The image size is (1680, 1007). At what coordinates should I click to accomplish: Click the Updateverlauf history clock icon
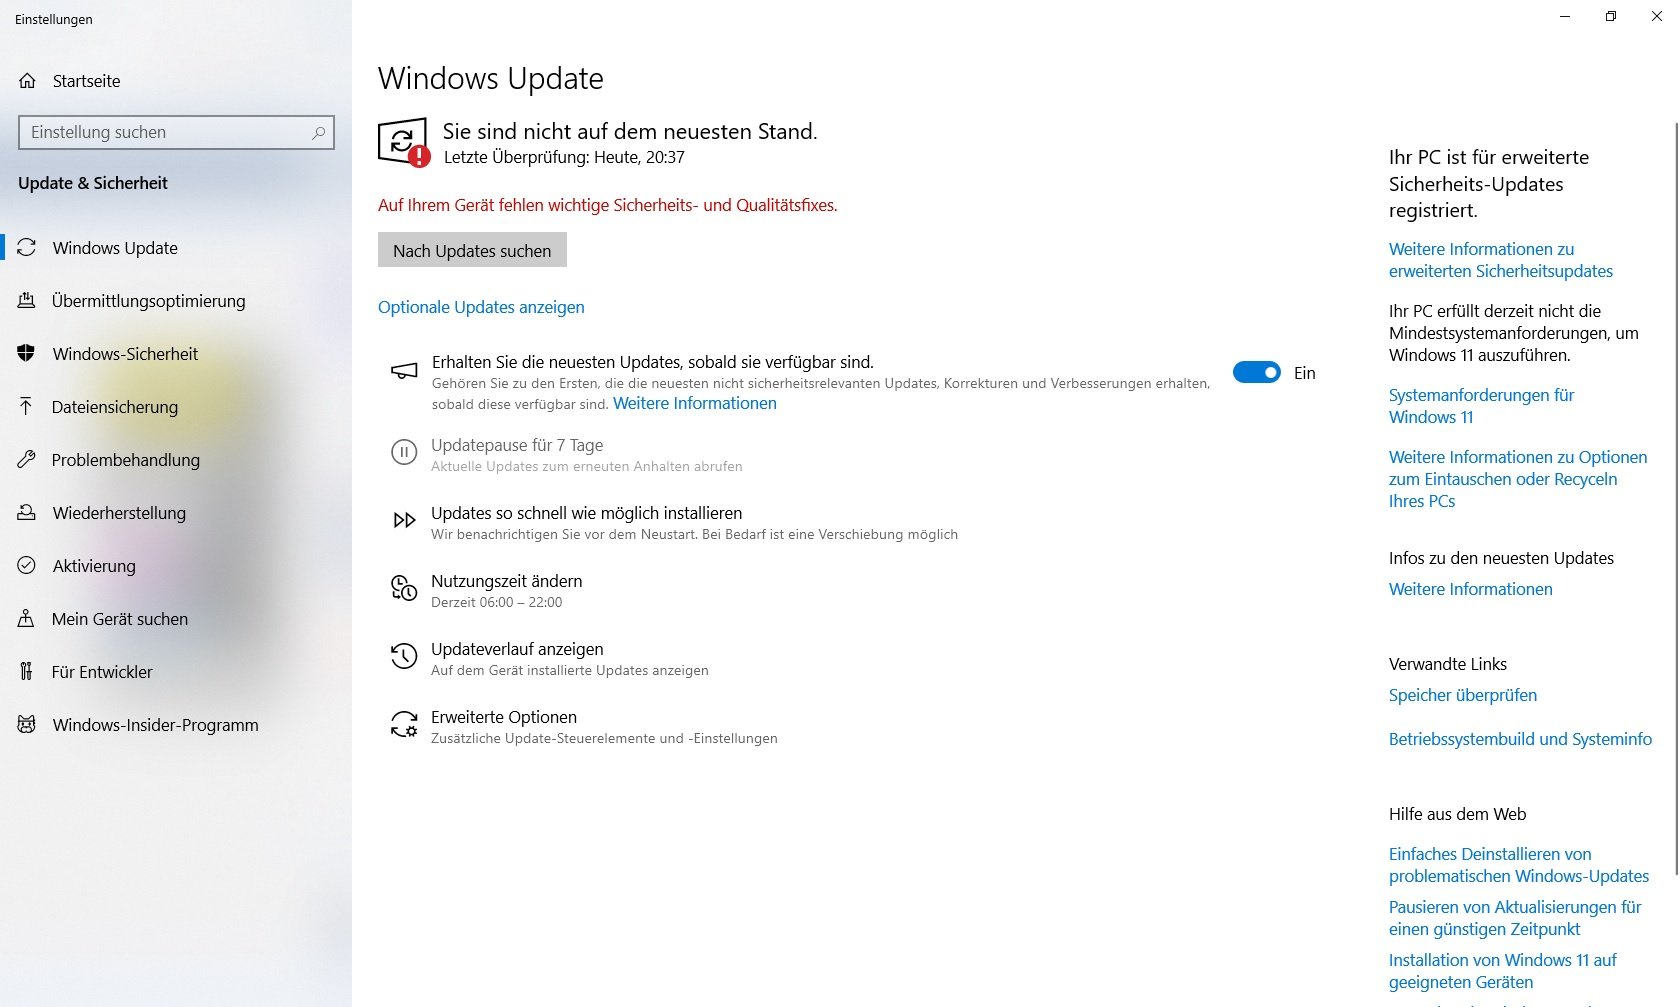[404, 656]
